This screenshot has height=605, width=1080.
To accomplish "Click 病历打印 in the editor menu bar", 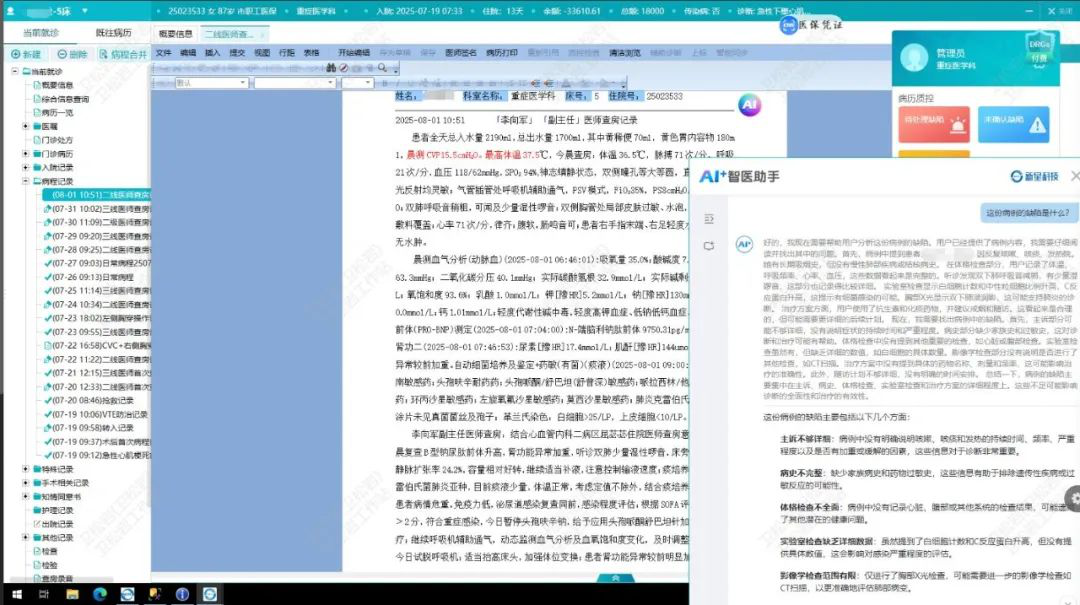I will 501,52.
